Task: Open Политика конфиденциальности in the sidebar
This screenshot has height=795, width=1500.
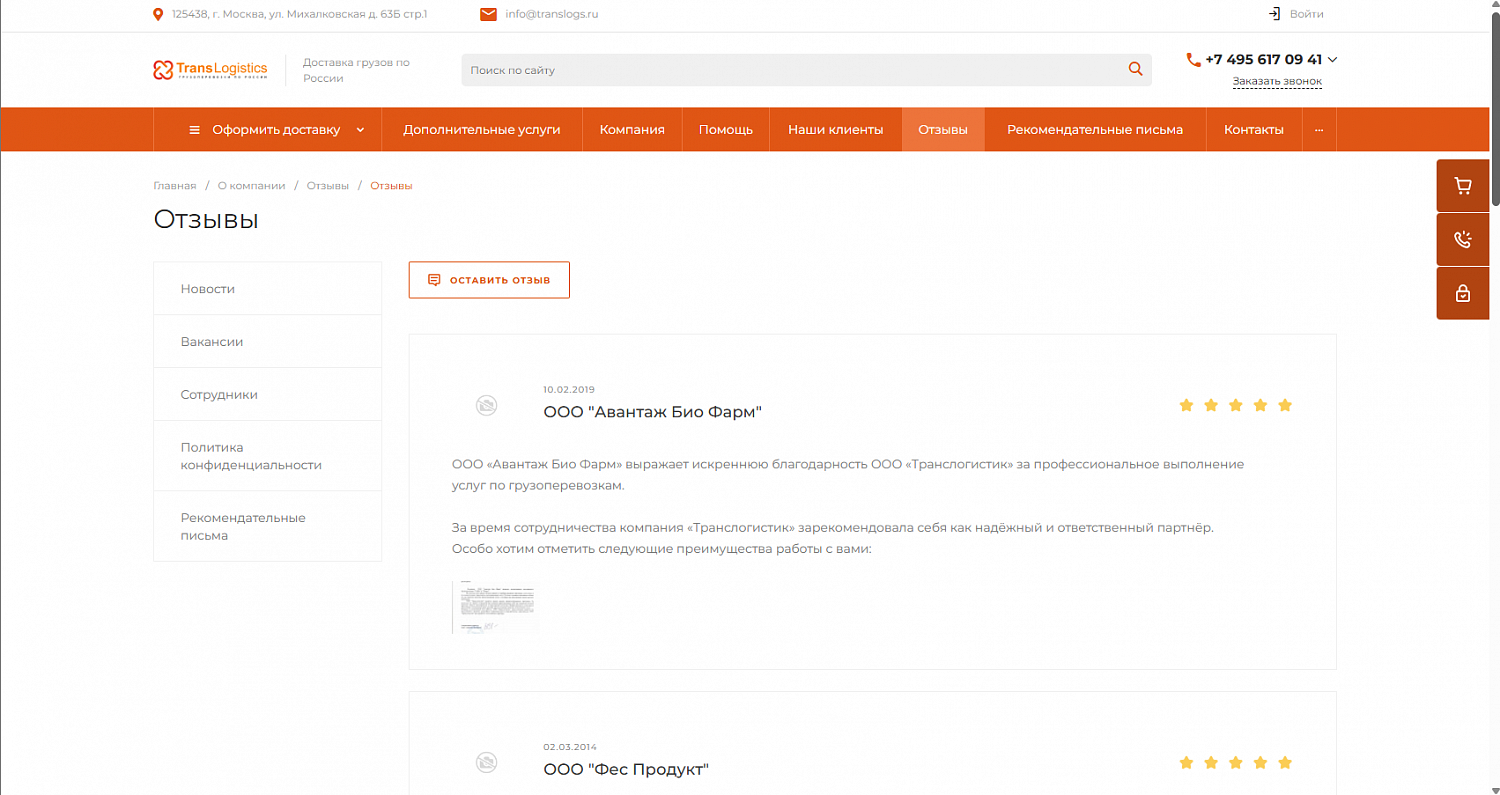Action: [267, 456]
